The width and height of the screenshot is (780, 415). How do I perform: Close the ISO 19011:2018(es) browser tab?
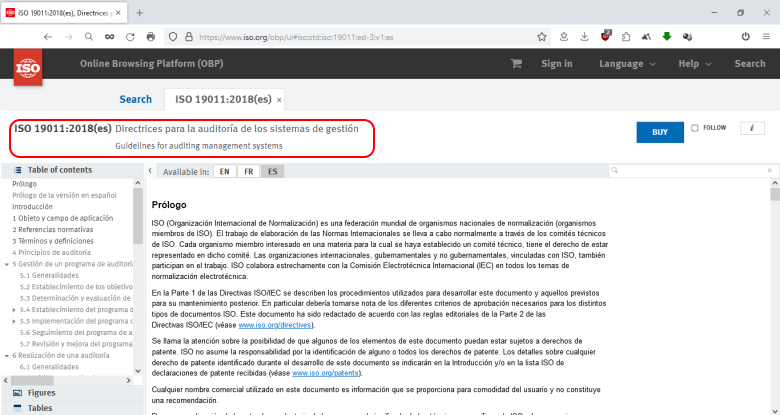coord(118,13)
